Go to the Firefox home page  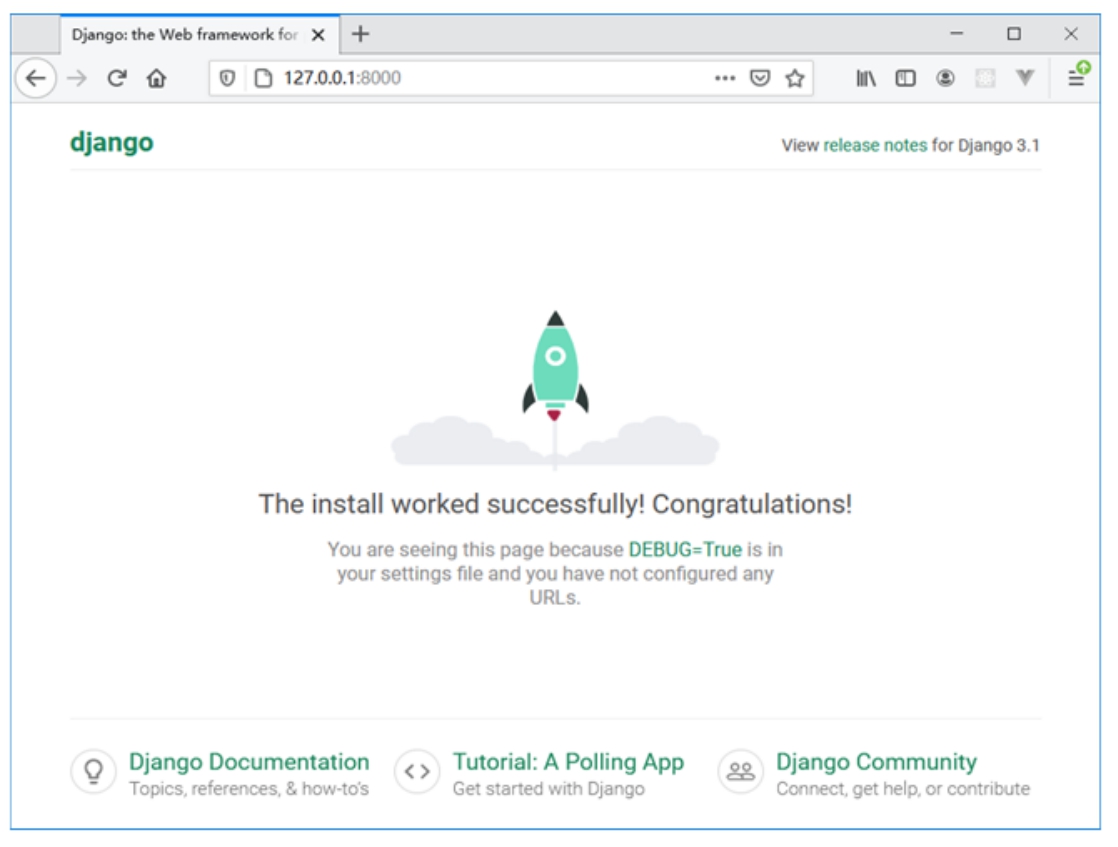coord(157,78)
